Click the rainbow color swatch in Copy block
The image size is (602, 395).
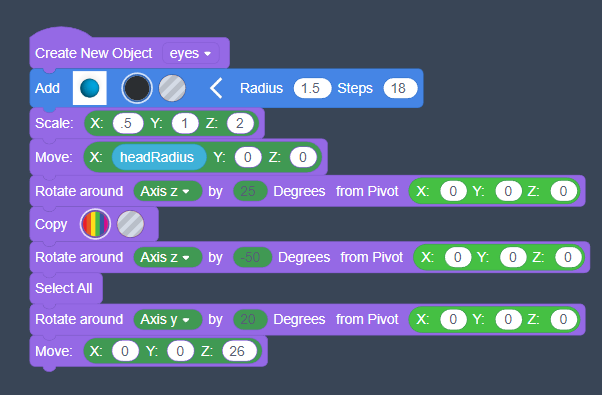(x=95, y=224)
